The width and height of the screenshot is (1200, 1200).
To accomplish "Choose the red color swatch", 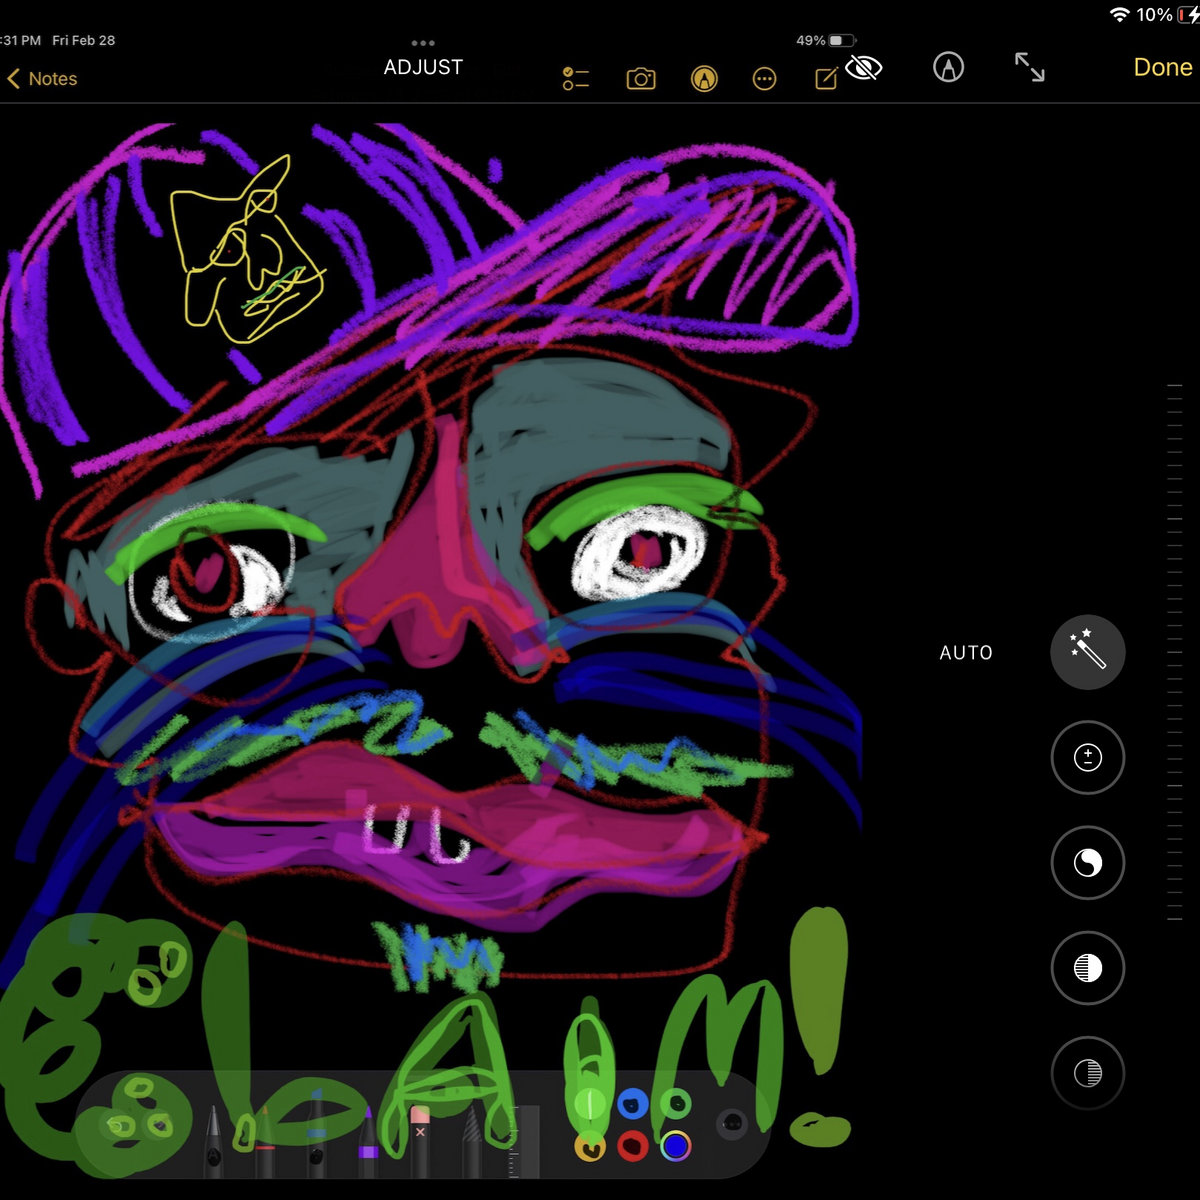I will point(633,1146).
